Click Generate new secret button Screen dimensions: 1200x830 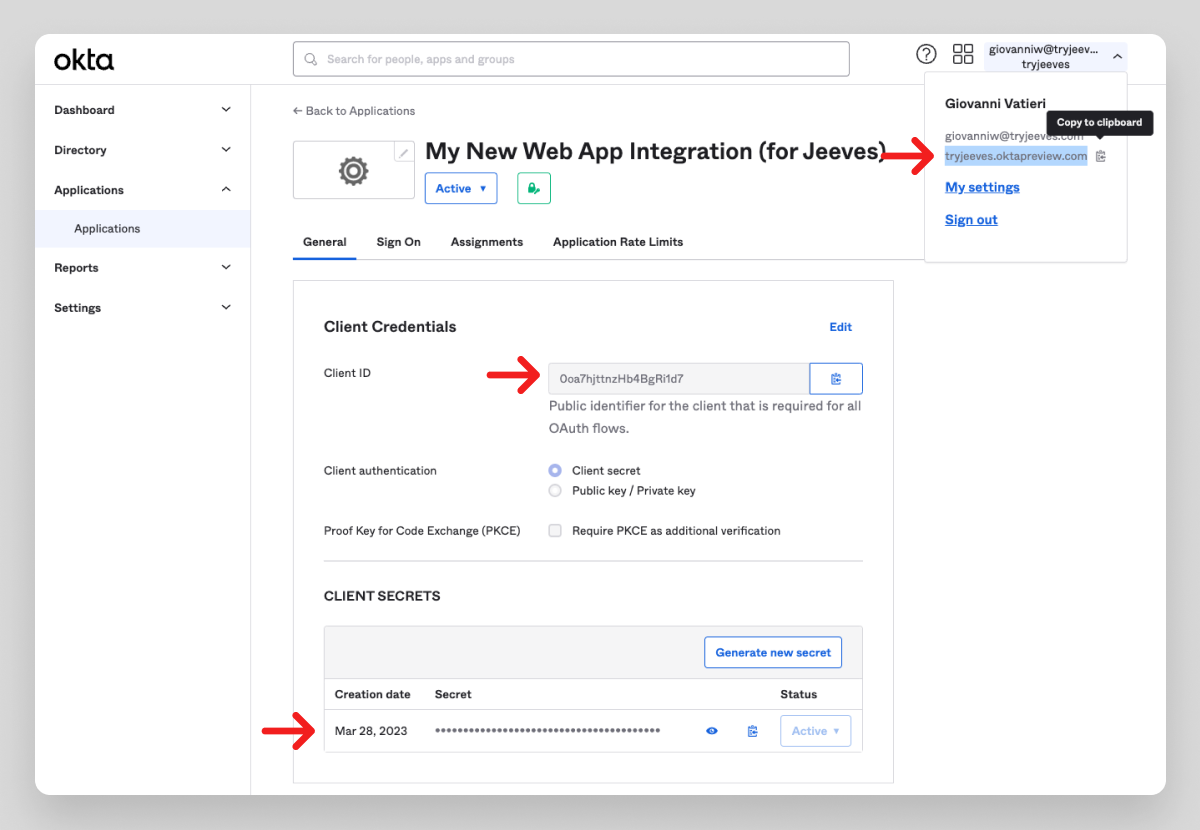(773, 653)
